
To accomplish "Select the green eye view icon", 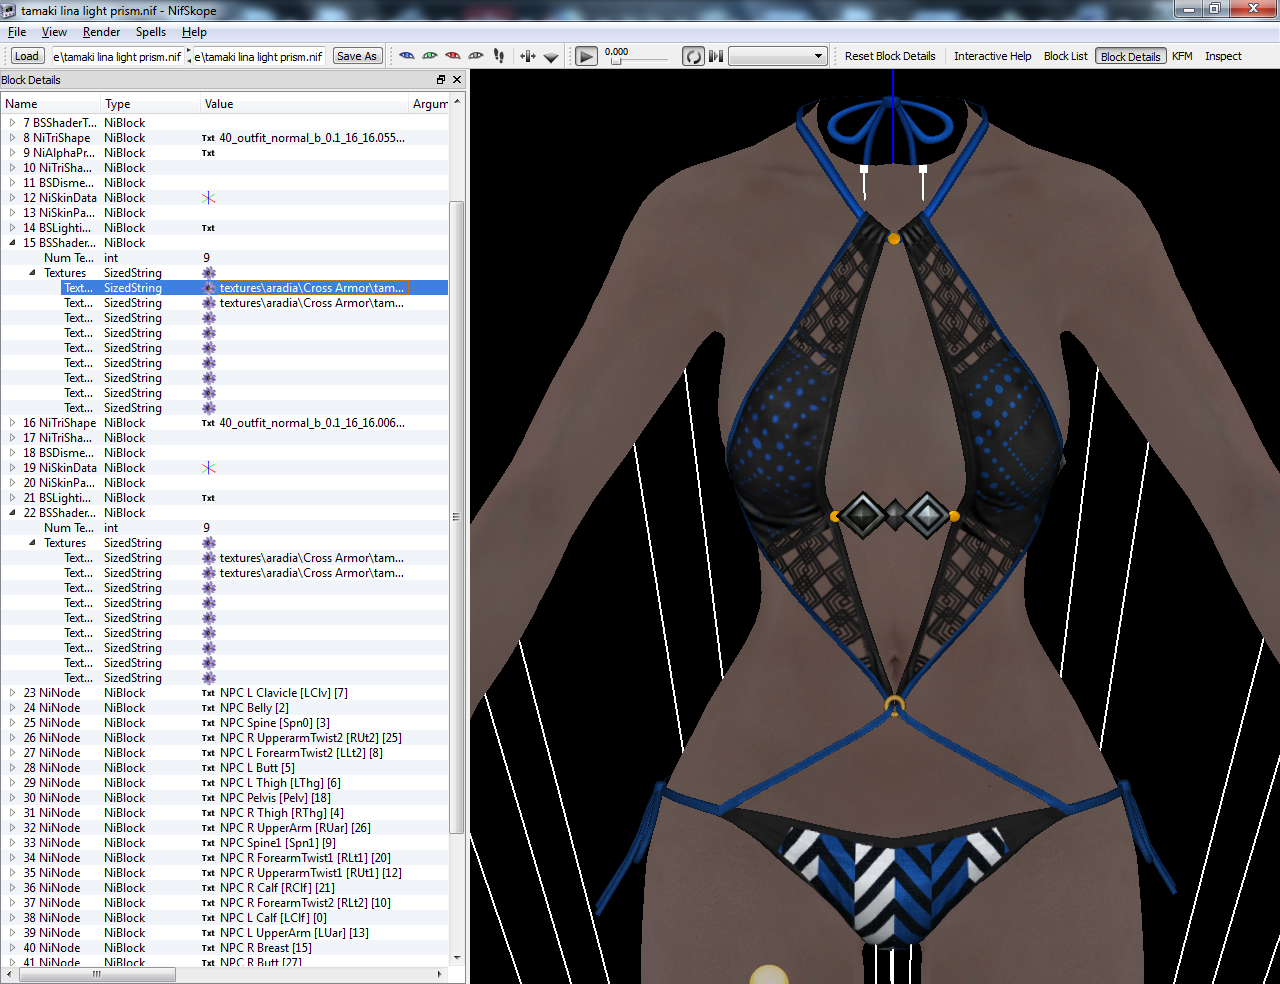I will coord(430,56).
